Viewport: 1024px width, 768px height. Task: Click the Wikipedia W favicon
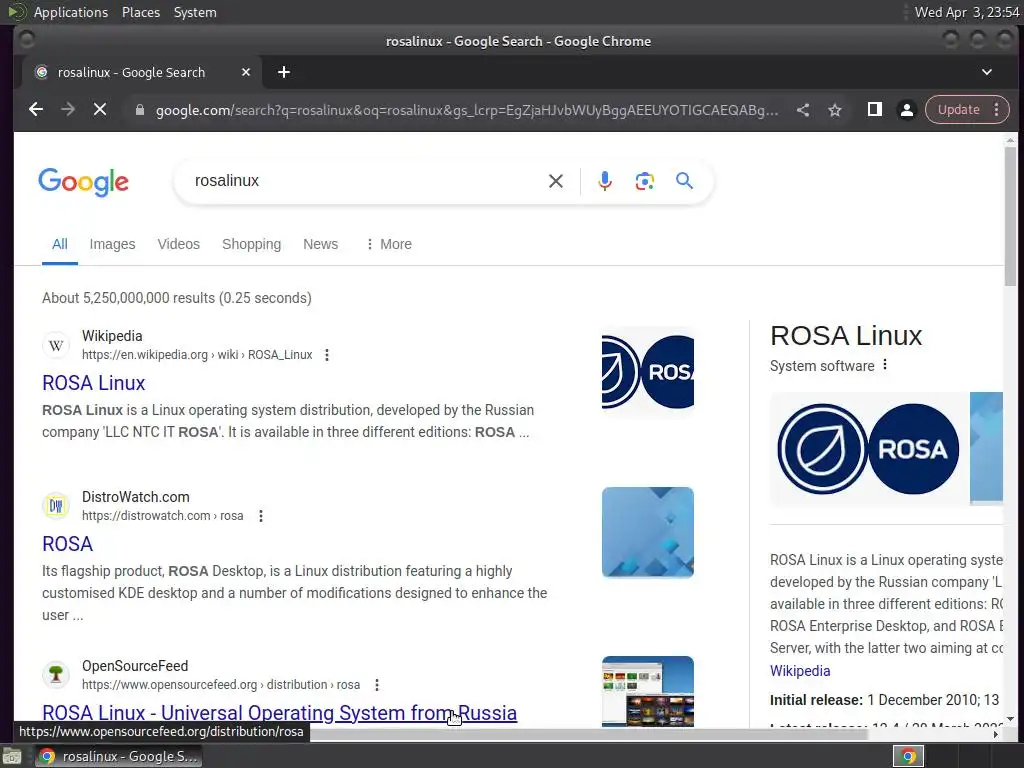[x=56, y=345]
